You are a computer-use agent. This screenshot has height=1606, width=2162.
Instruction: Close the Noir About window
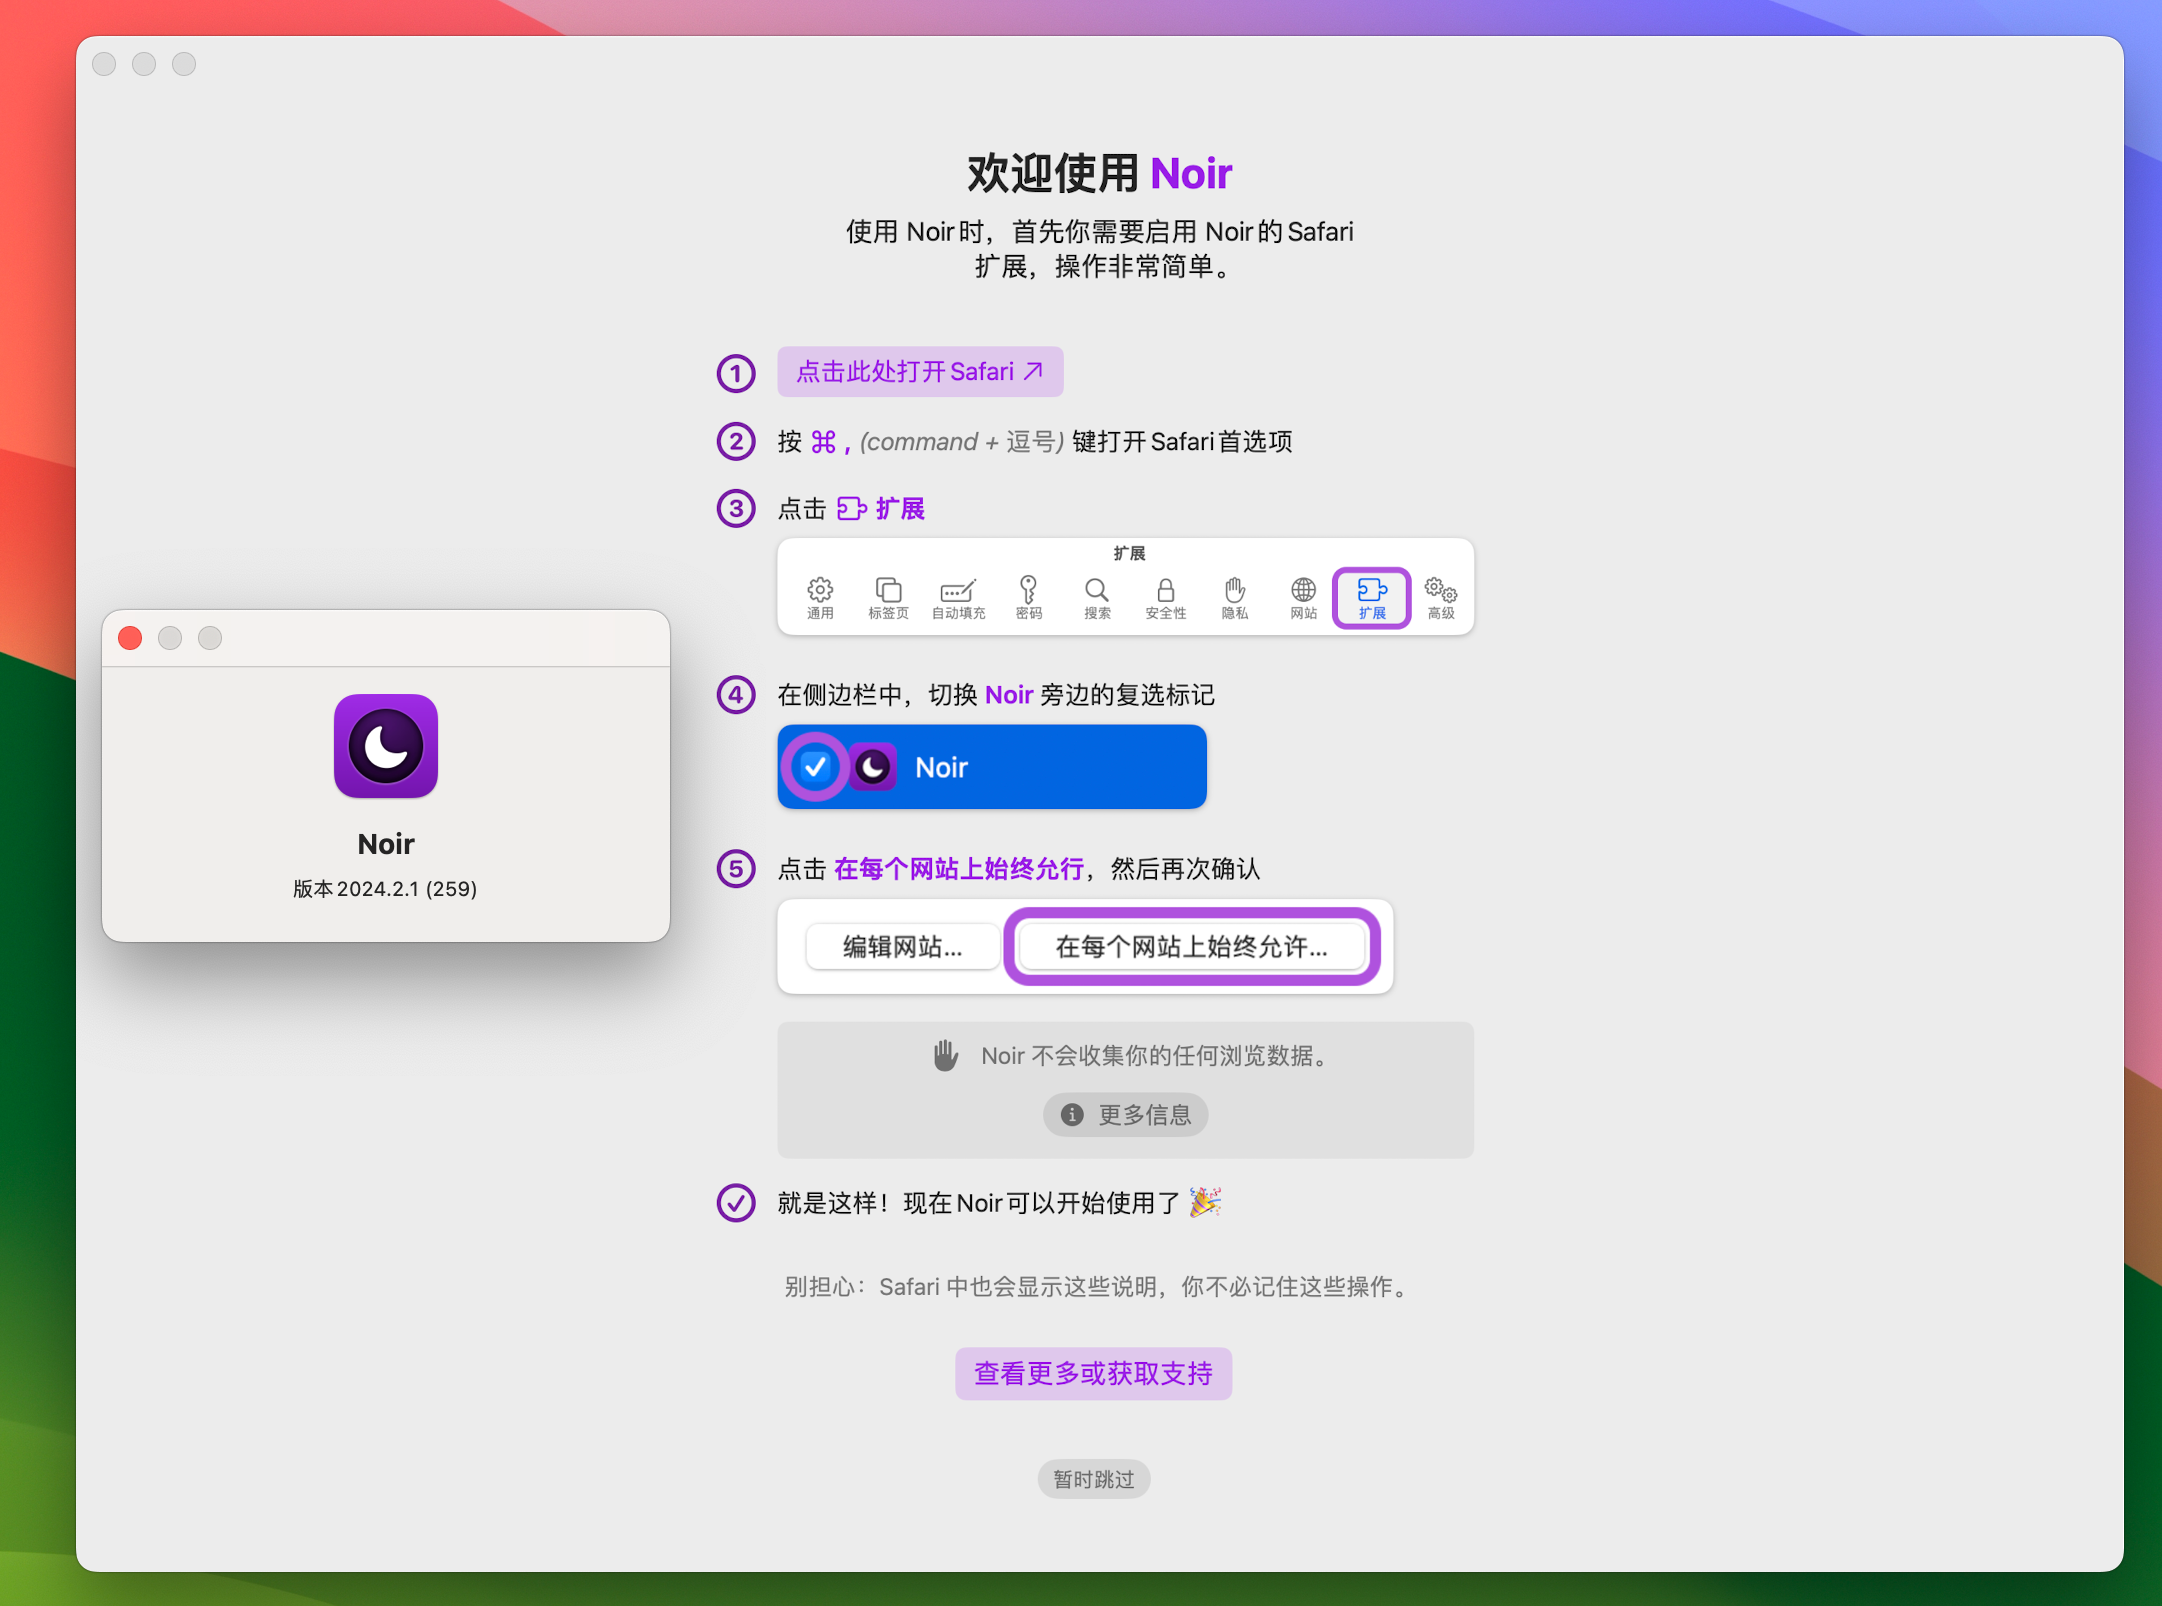[x=130, y=638]
